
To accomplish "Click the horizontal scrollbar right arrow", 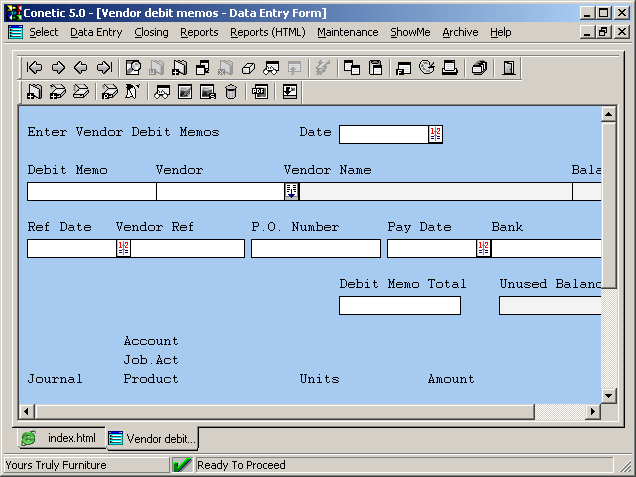I will point(592,412).
